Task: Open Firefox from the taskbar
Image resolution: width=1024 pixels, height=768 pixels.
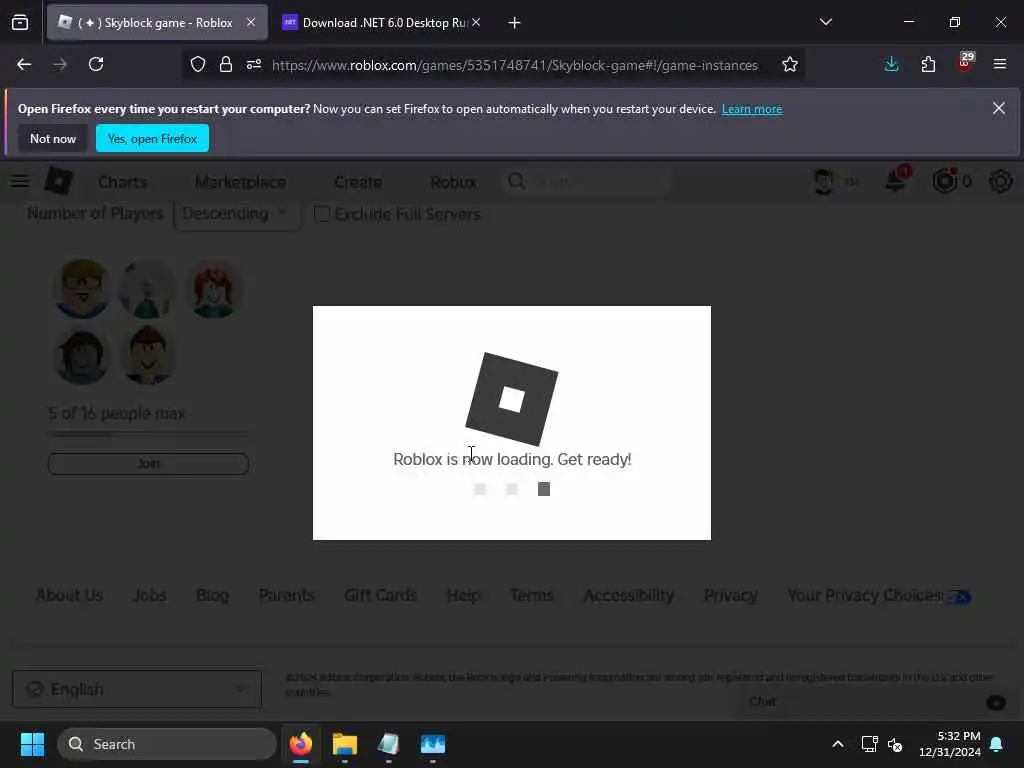Action: [x=301, y=744]
